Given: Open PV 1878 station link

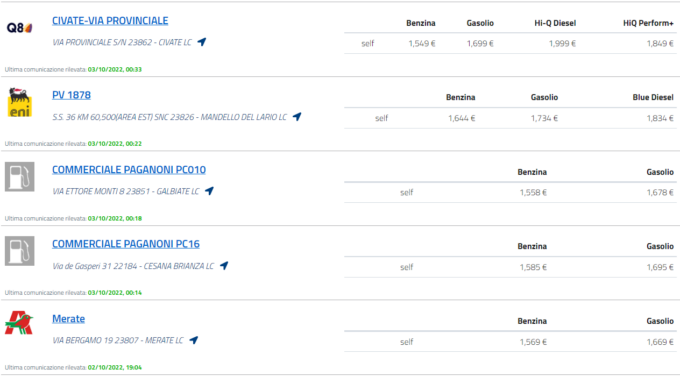Looking at the screenshot, I should coord(72,95).
